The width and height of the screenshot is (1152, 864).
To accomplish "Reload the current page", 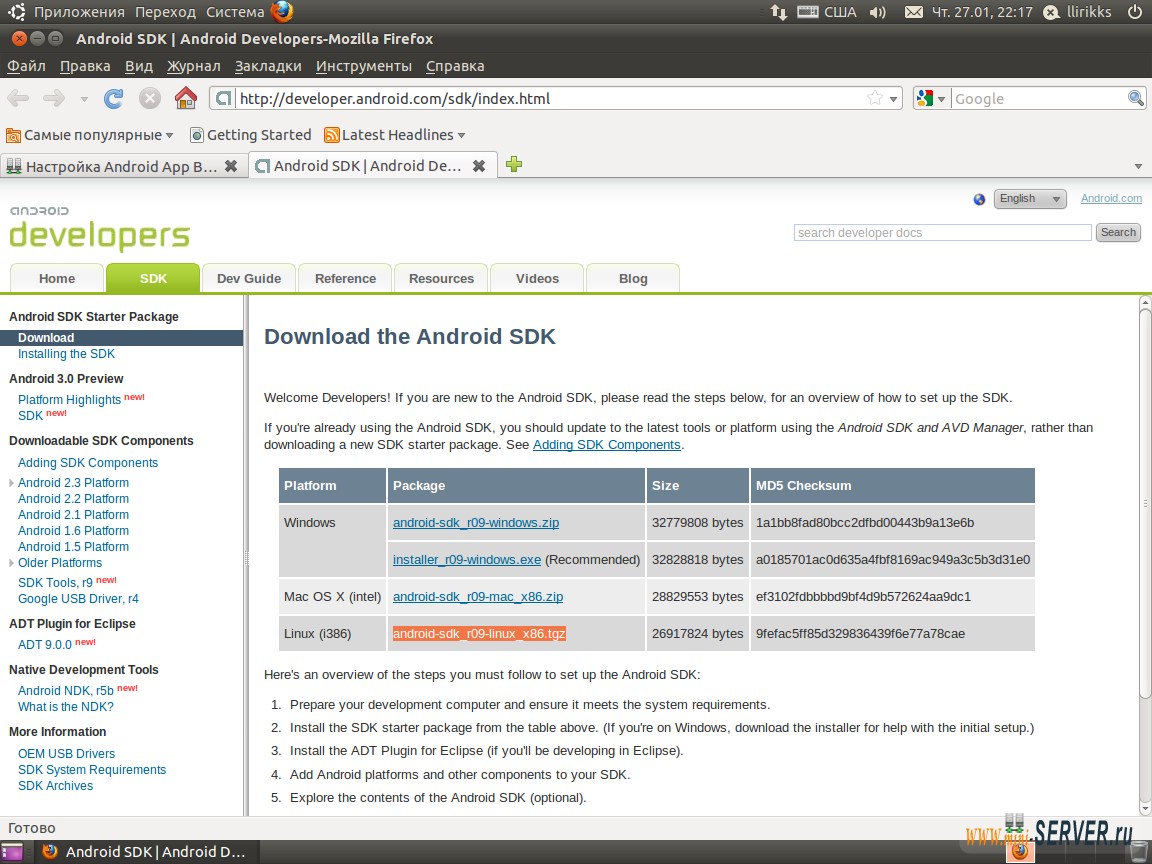I will tap(113, 98).
